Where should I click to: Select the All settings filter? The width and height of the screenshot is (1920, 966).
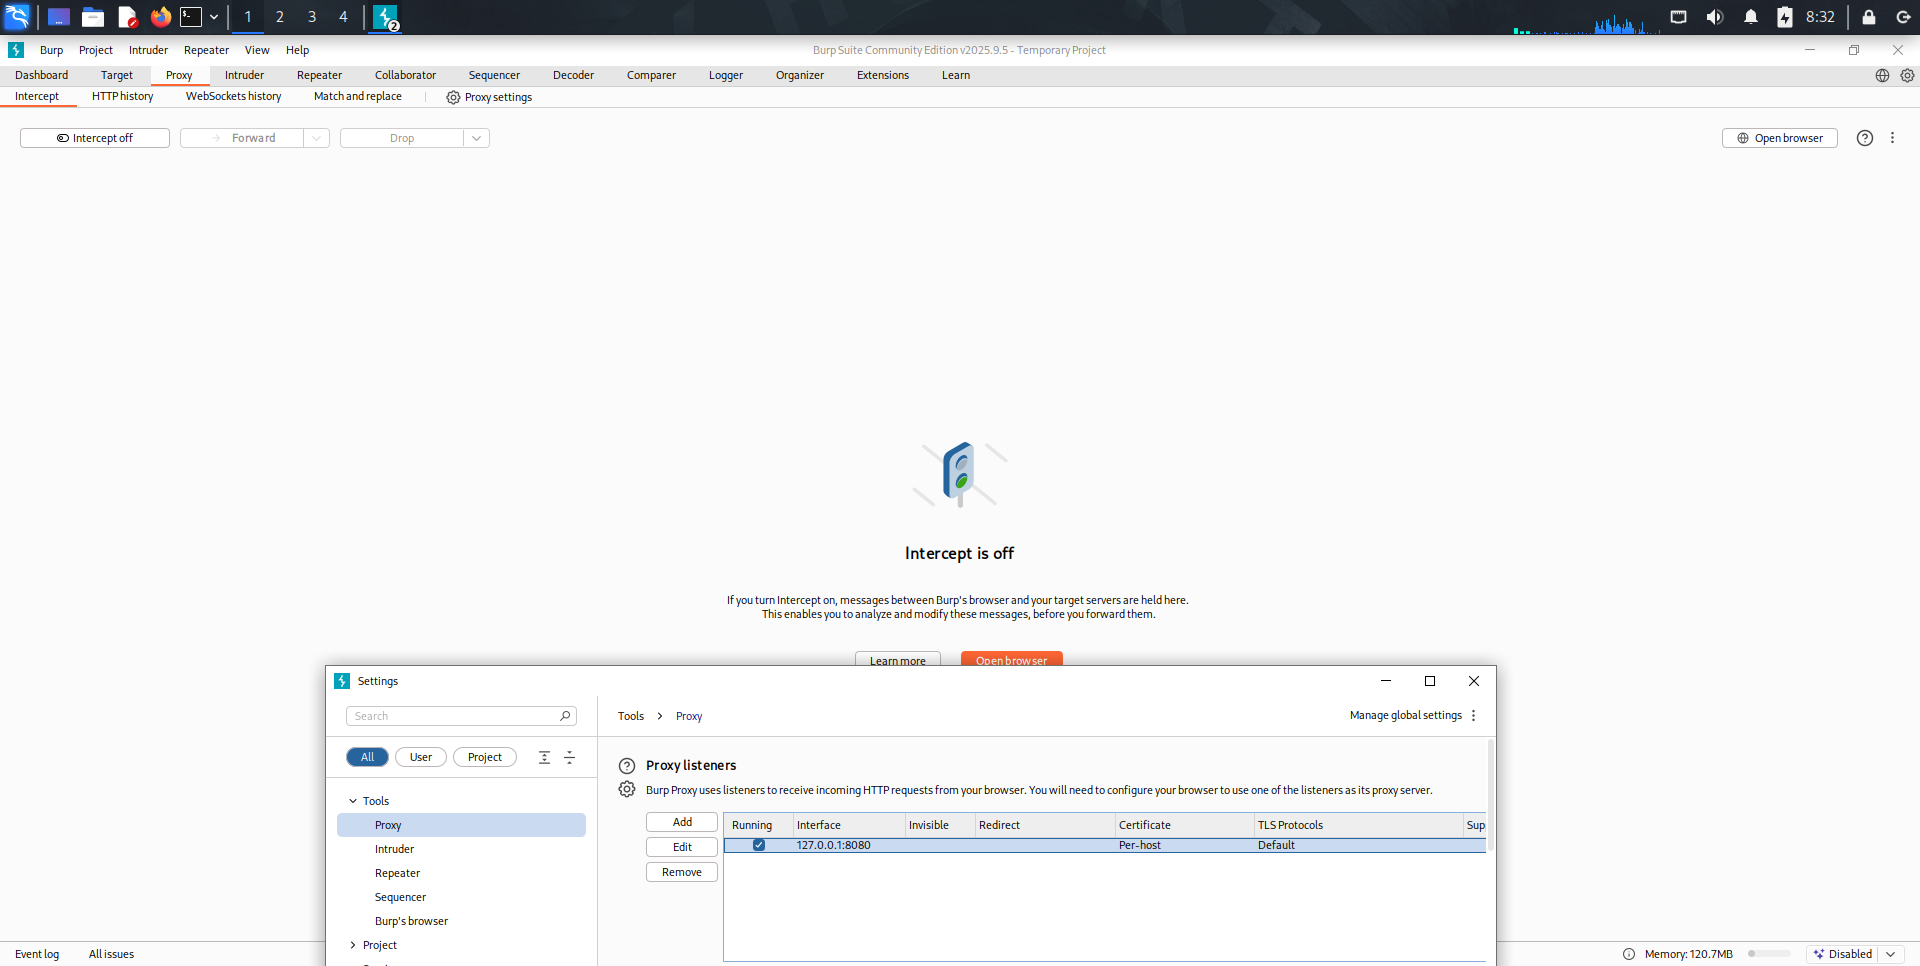pos(367,757)
